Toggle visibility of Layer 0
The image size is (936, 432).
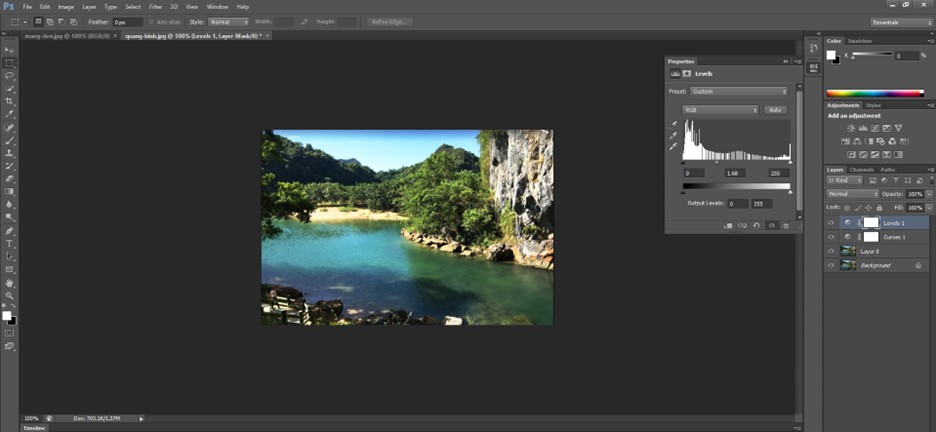[831, 251]
